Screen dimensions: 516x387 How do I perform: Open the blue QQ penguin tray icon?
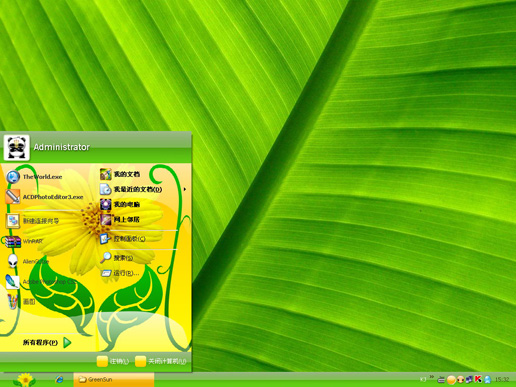tap(487, 379)
